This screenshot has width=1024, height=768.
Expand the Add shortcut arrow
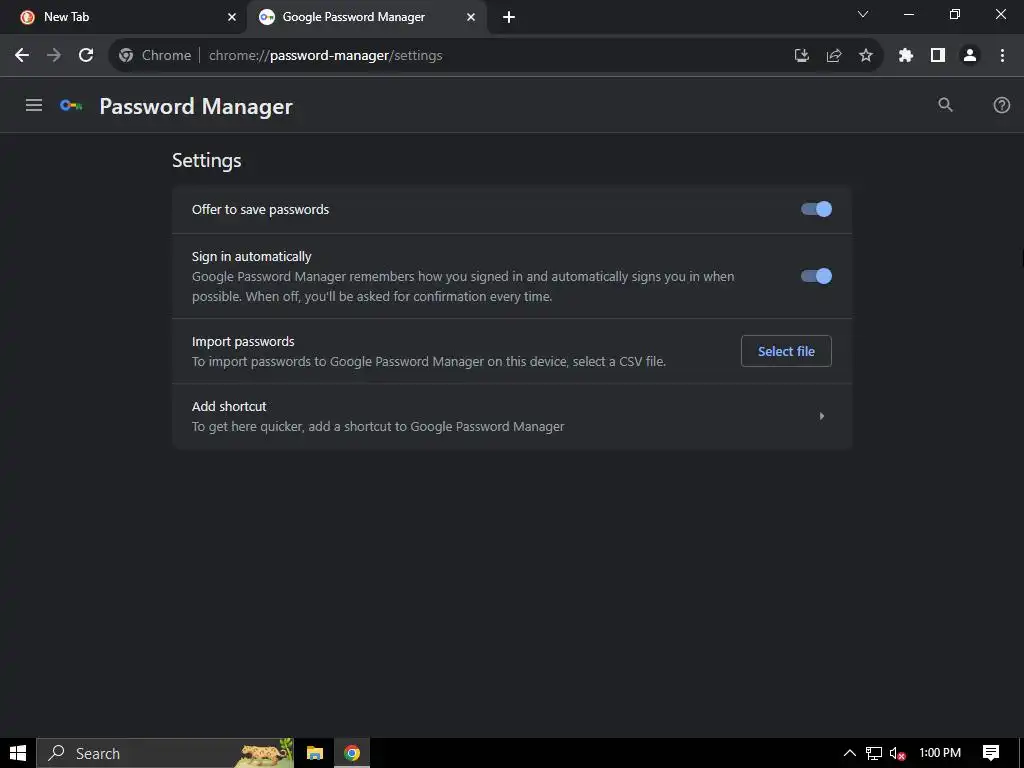point(822,416)
